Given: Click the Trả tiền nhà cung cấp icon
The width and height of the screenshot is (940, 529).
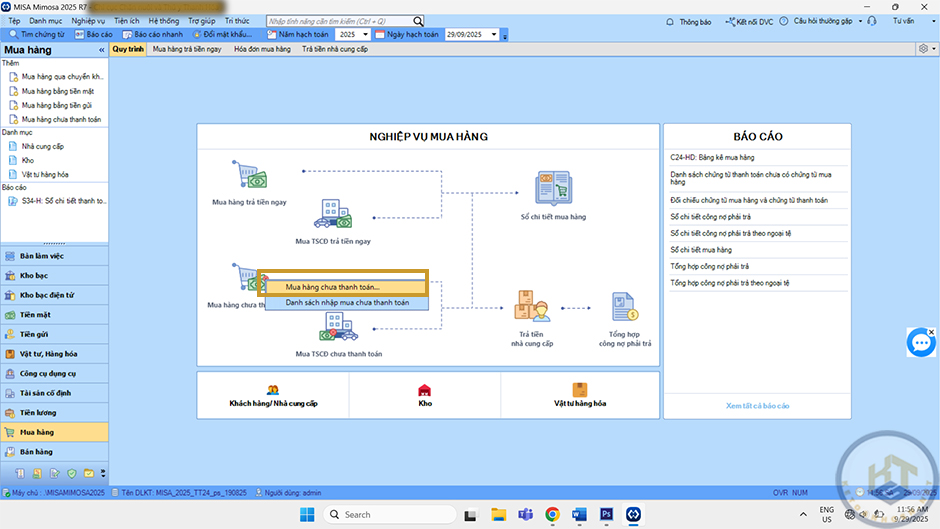Looking at the screenshot, I should point(531,306).
